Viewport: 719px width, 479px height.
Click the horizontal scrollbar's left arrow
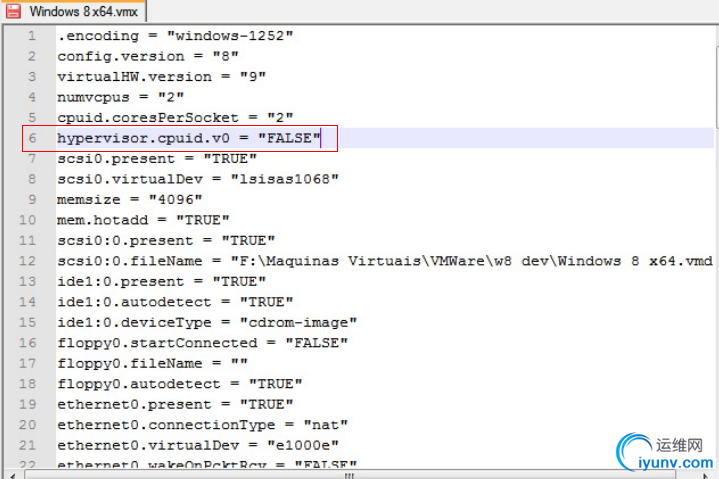tap(12, 475)
